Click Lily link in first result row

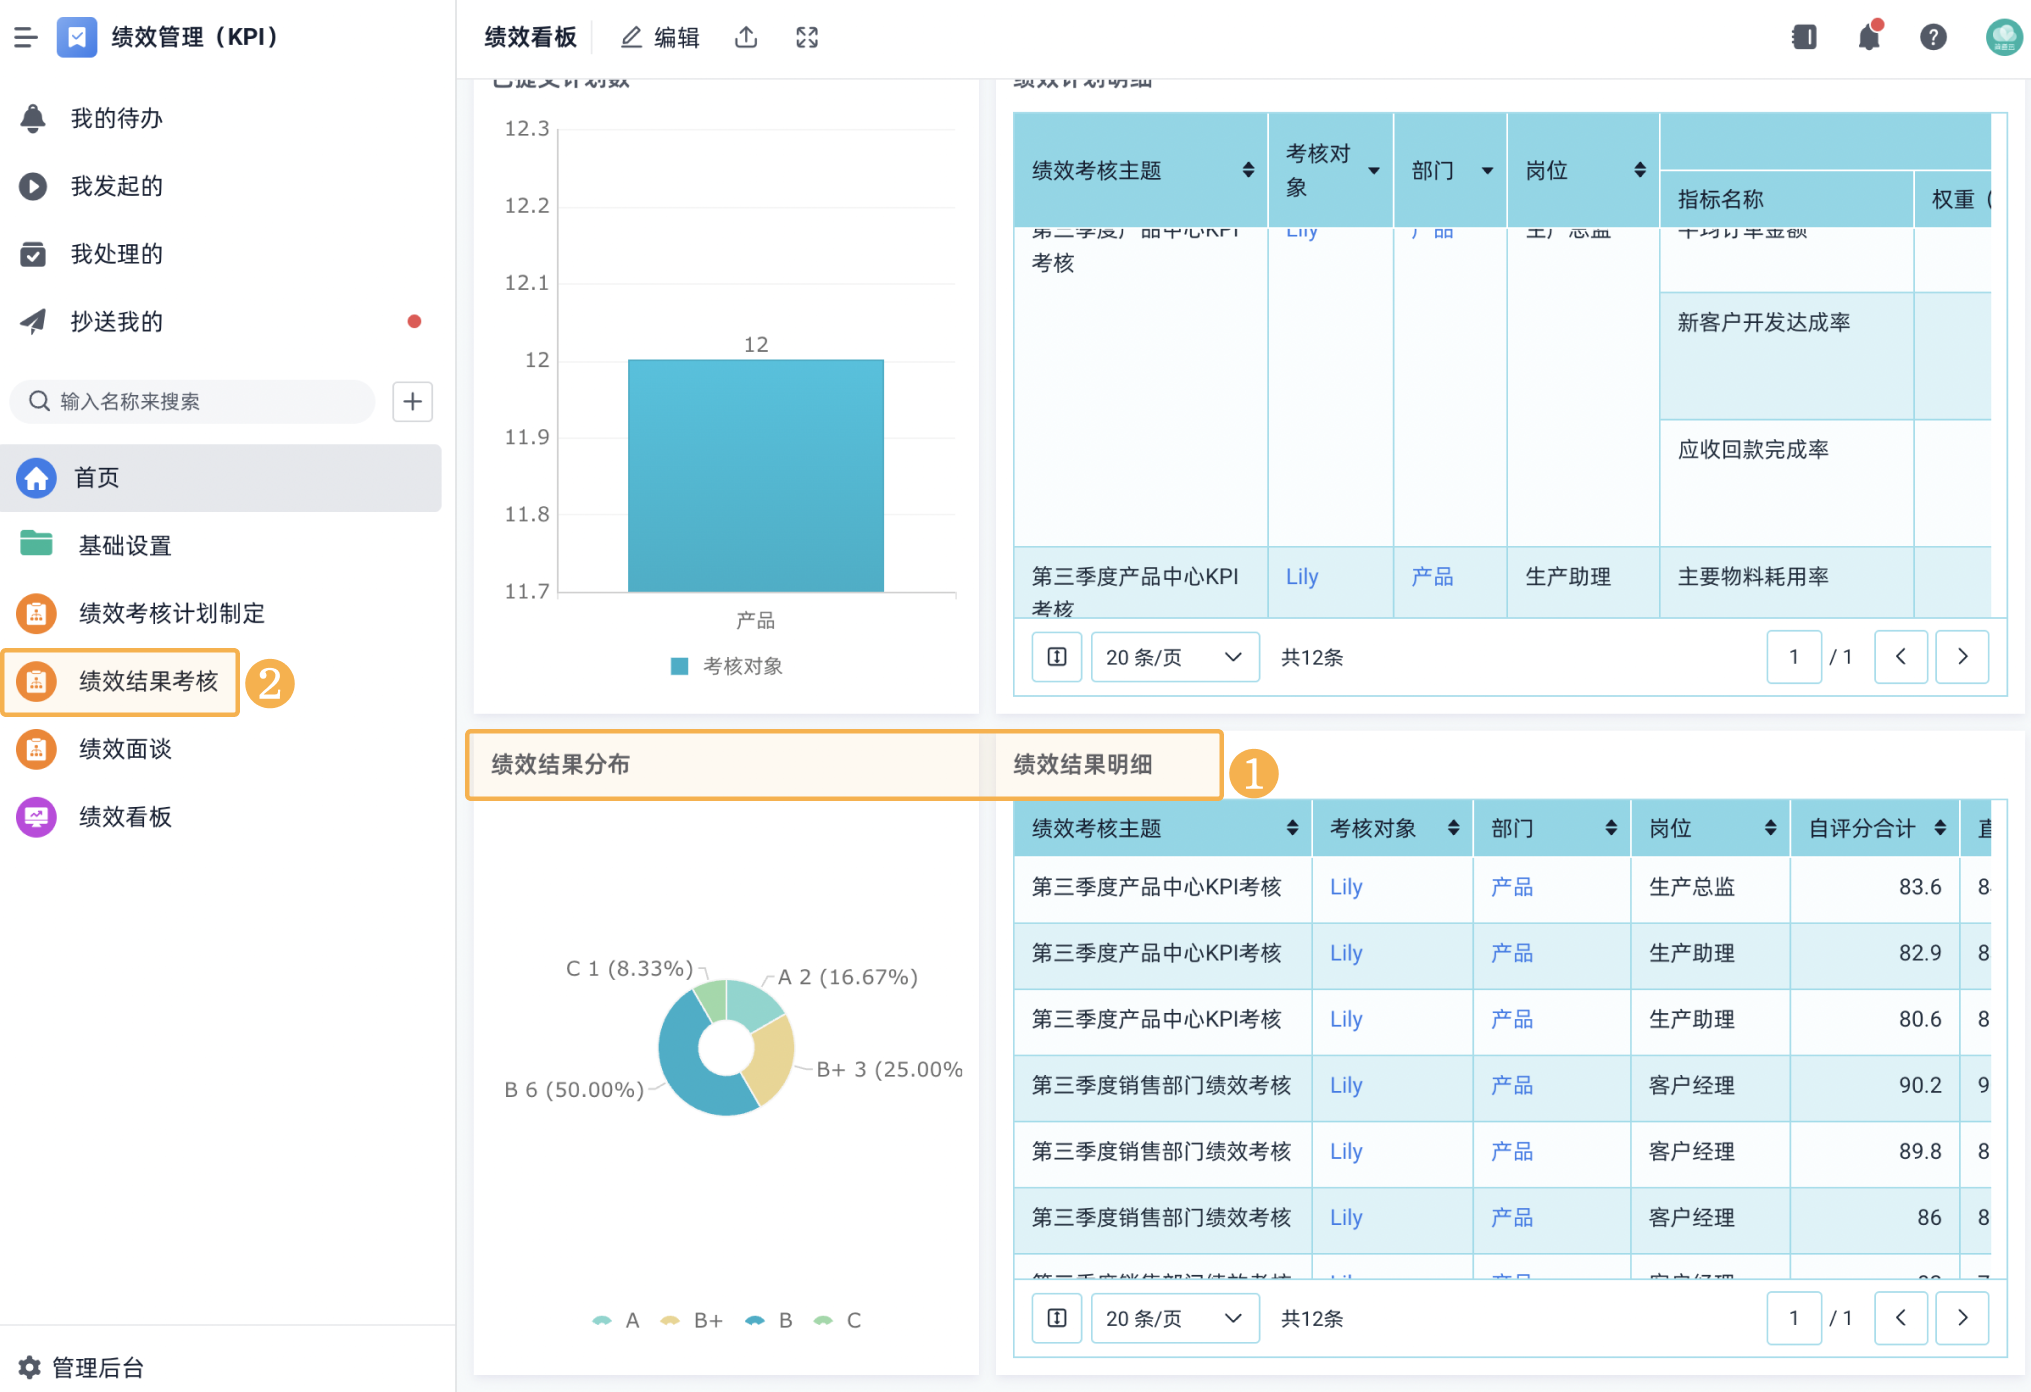pyautogui.click(x=1346, y=887)
